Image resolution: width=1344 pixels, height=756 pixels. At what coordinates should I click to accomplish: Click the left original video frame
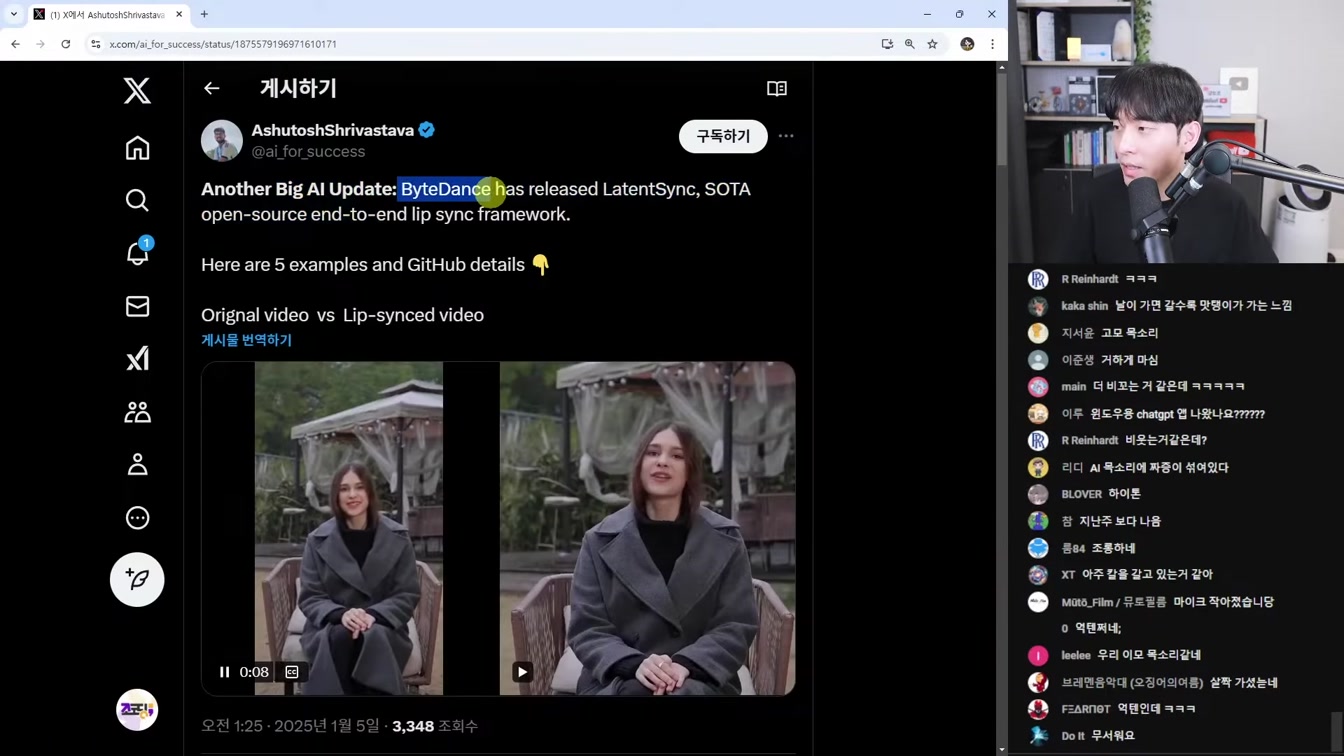tap(349, 528)
